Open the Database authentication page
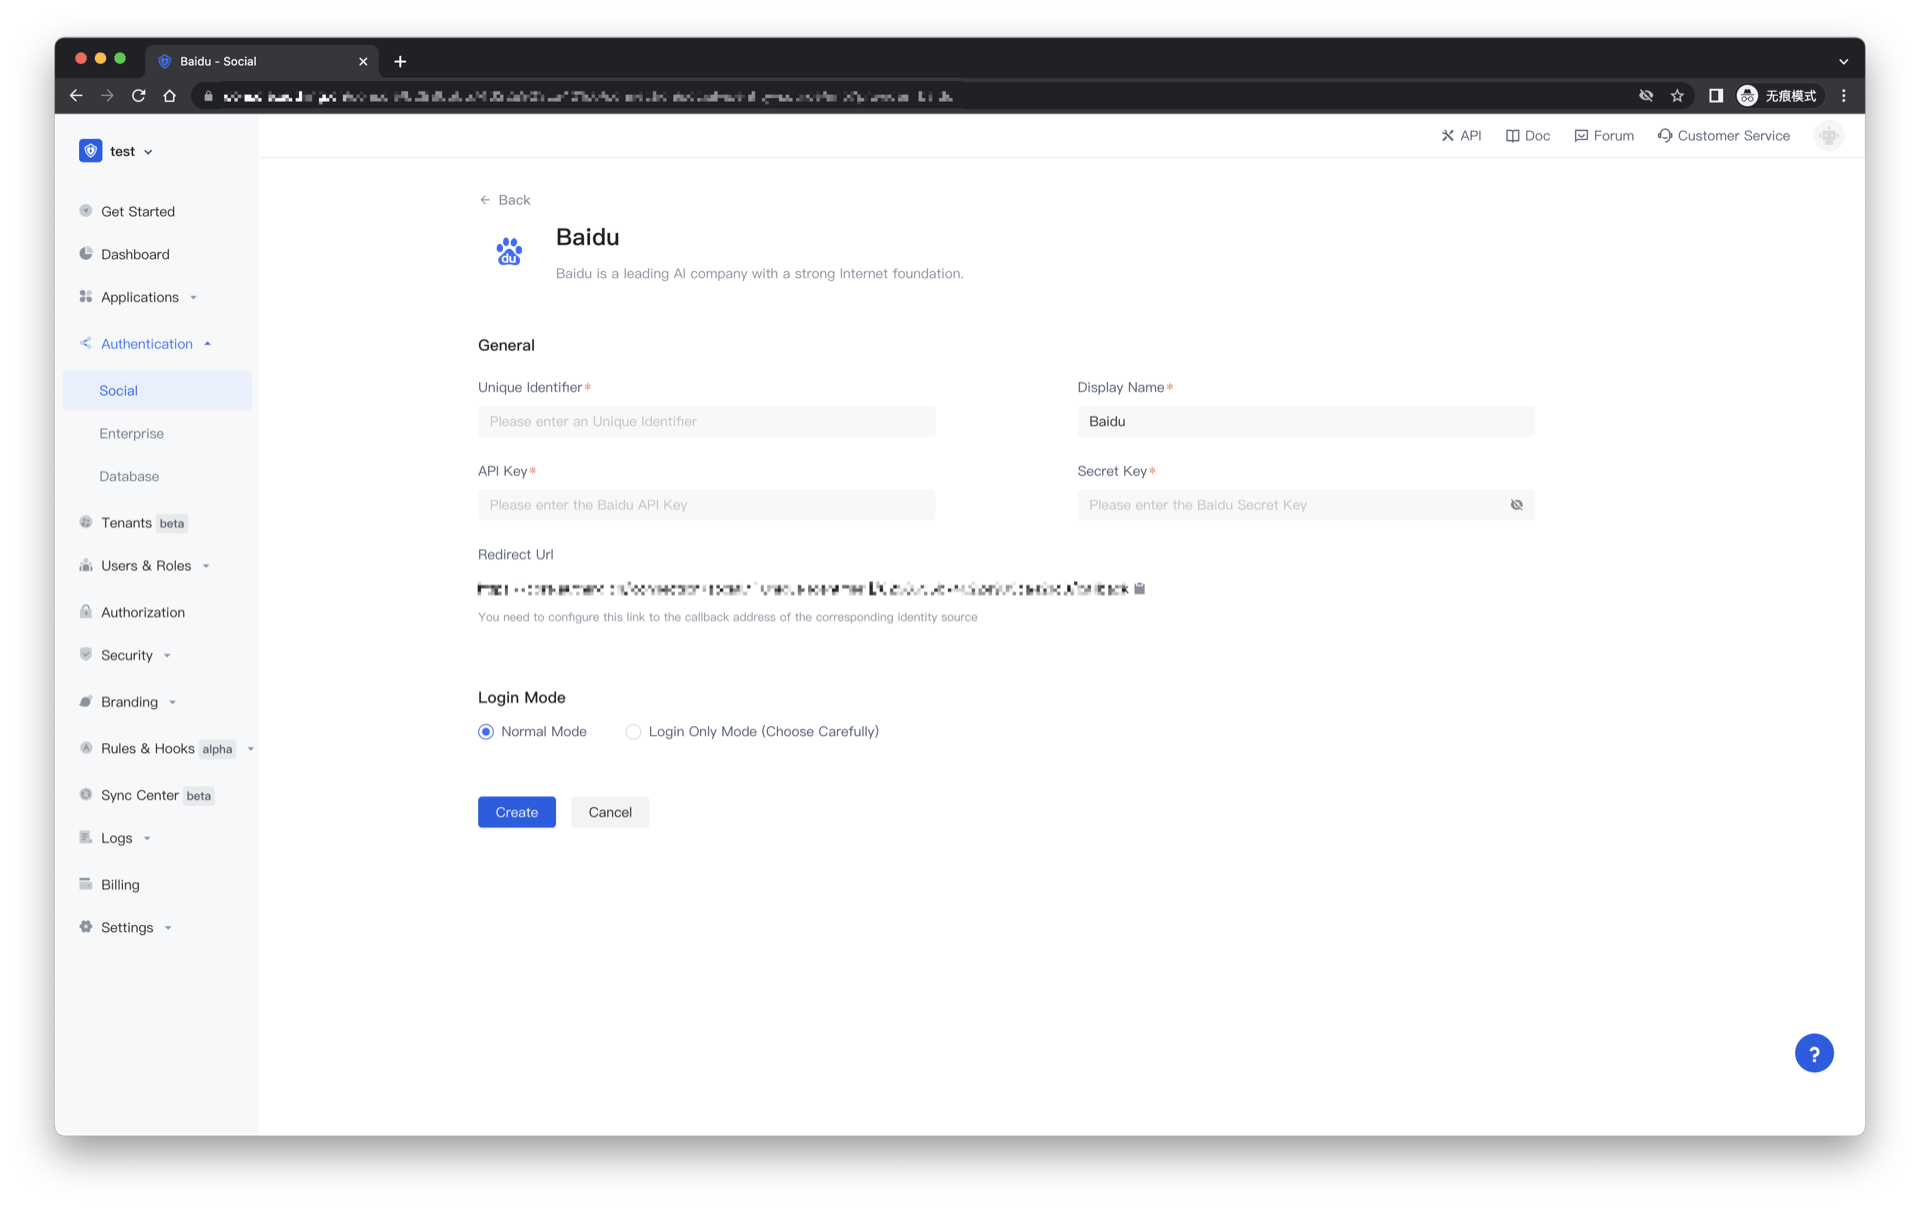Screen dimensions: 1920x1208 [x=129, y=476]
